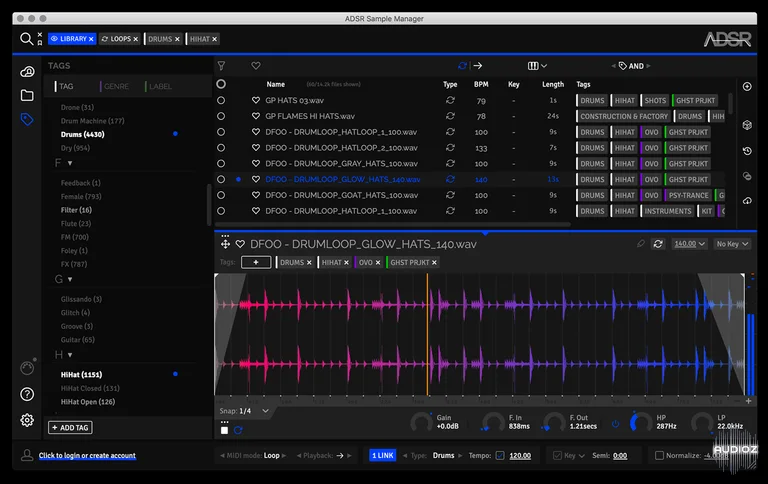Switch AND tag logic with right arrow
This screenshot has height=484, width=768.
click(648, 66)
